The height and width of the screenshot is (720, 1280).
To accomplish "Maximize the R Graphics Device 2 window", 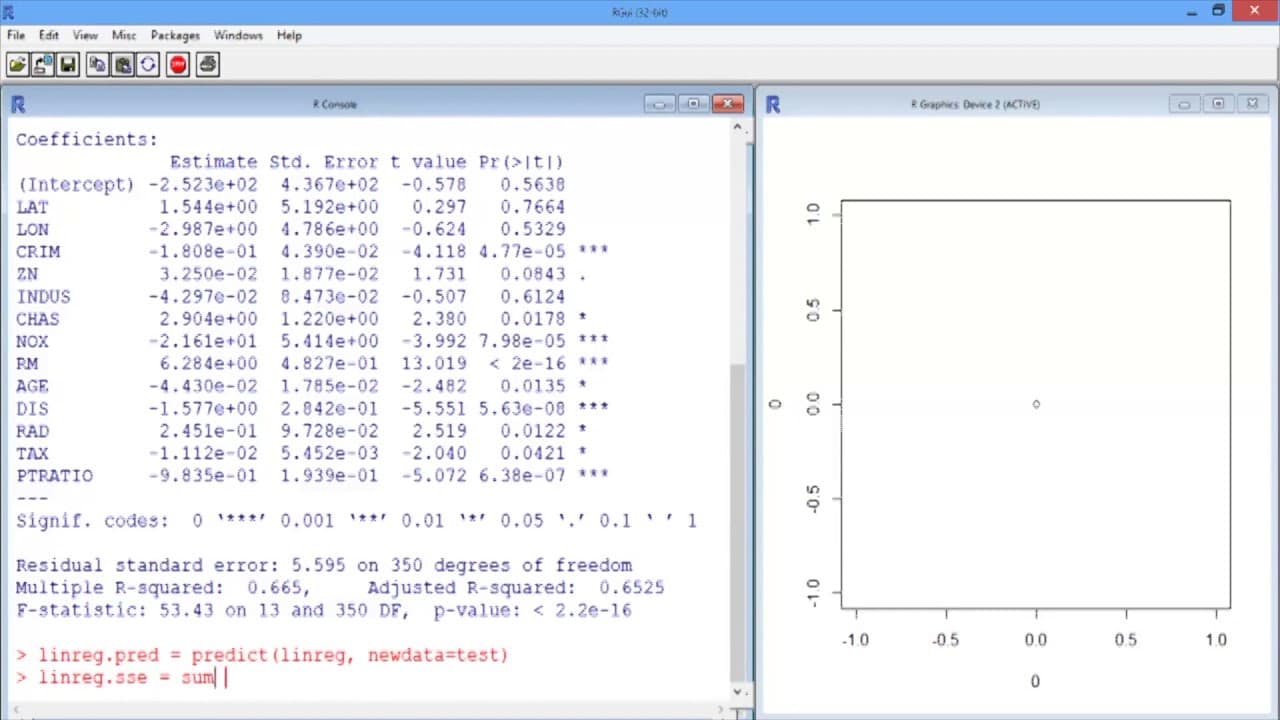I will (1218, 104).
